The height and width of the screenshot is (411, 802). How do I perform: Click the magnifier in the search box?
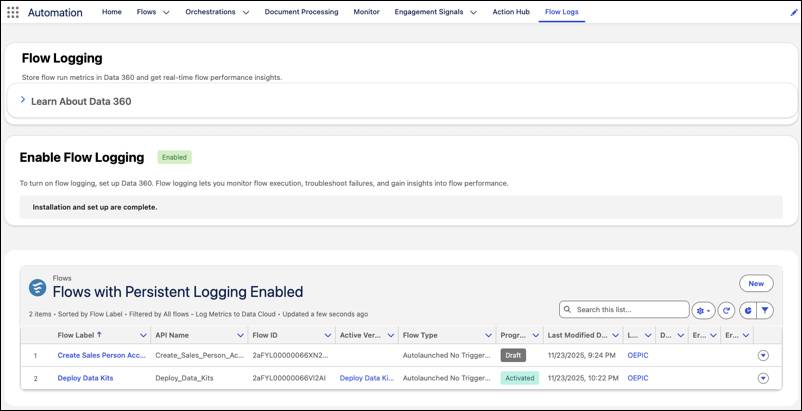(x=567, y=310)
